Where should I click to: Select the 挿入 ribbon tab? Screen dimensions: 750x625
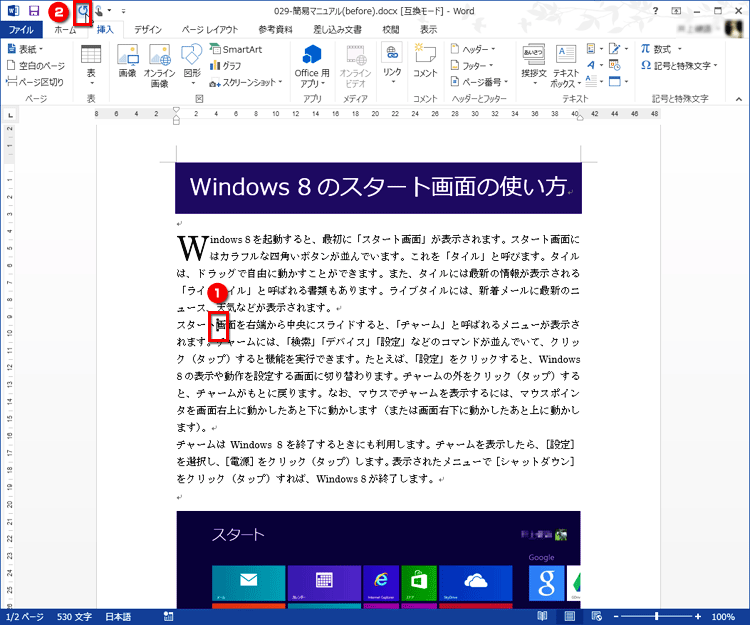[105, 30]
